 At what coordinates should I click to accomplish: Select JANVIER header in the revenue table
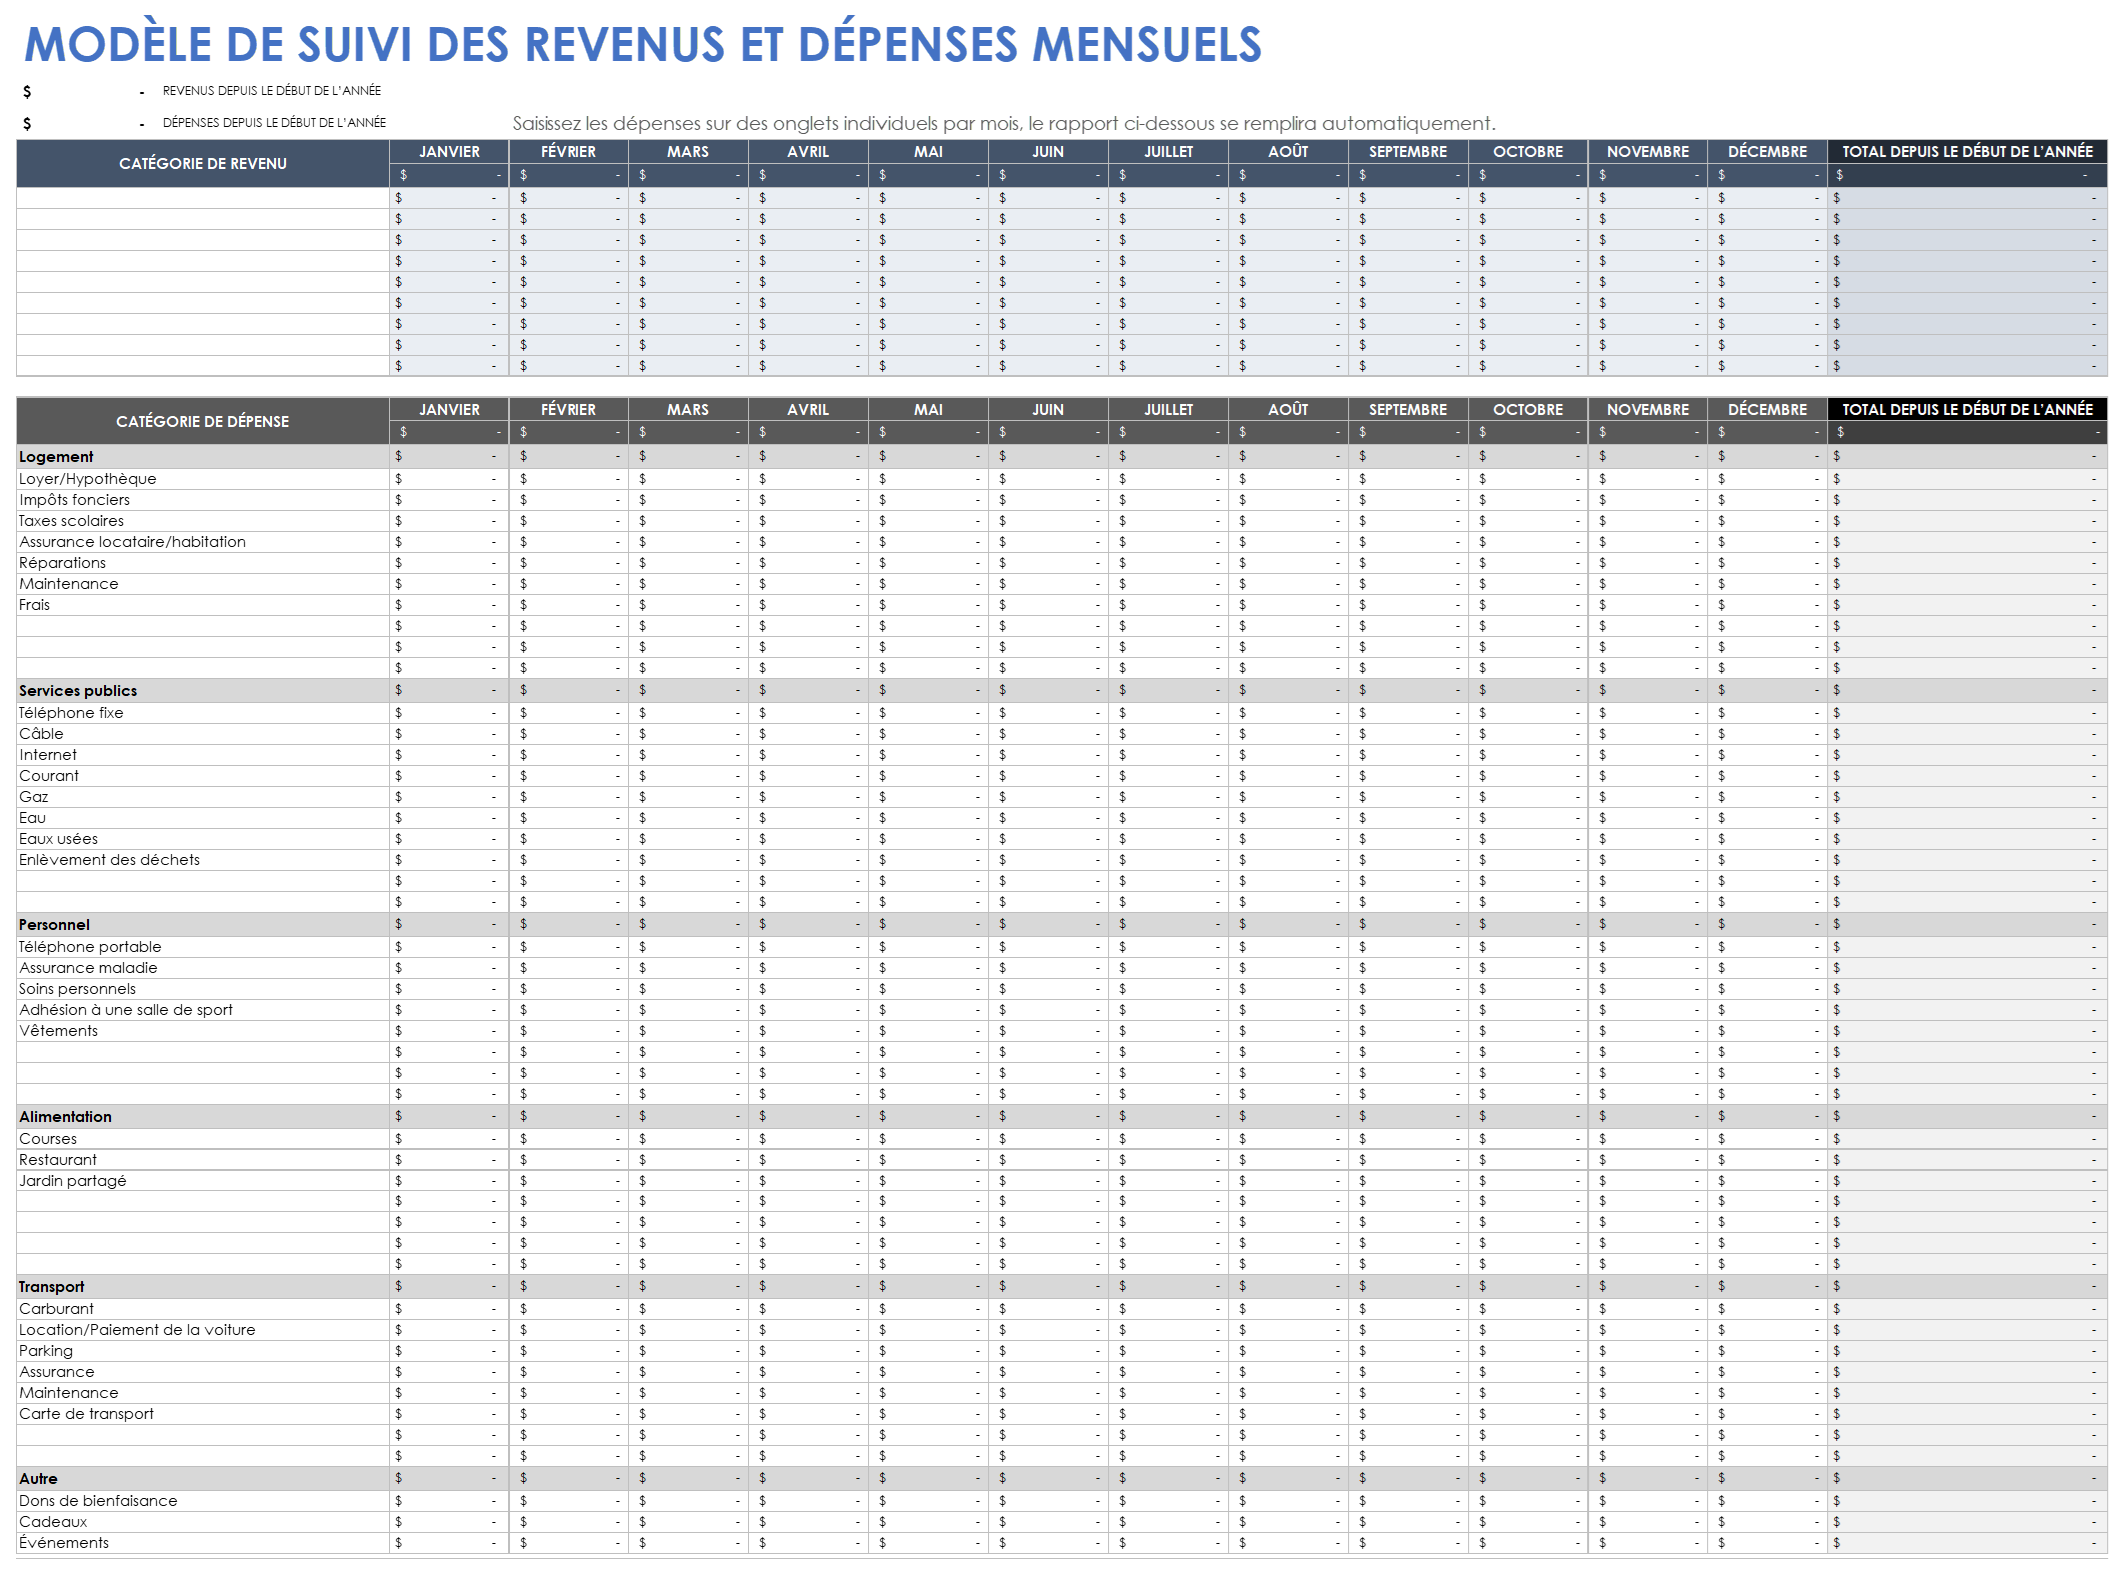tap(449, 152)
